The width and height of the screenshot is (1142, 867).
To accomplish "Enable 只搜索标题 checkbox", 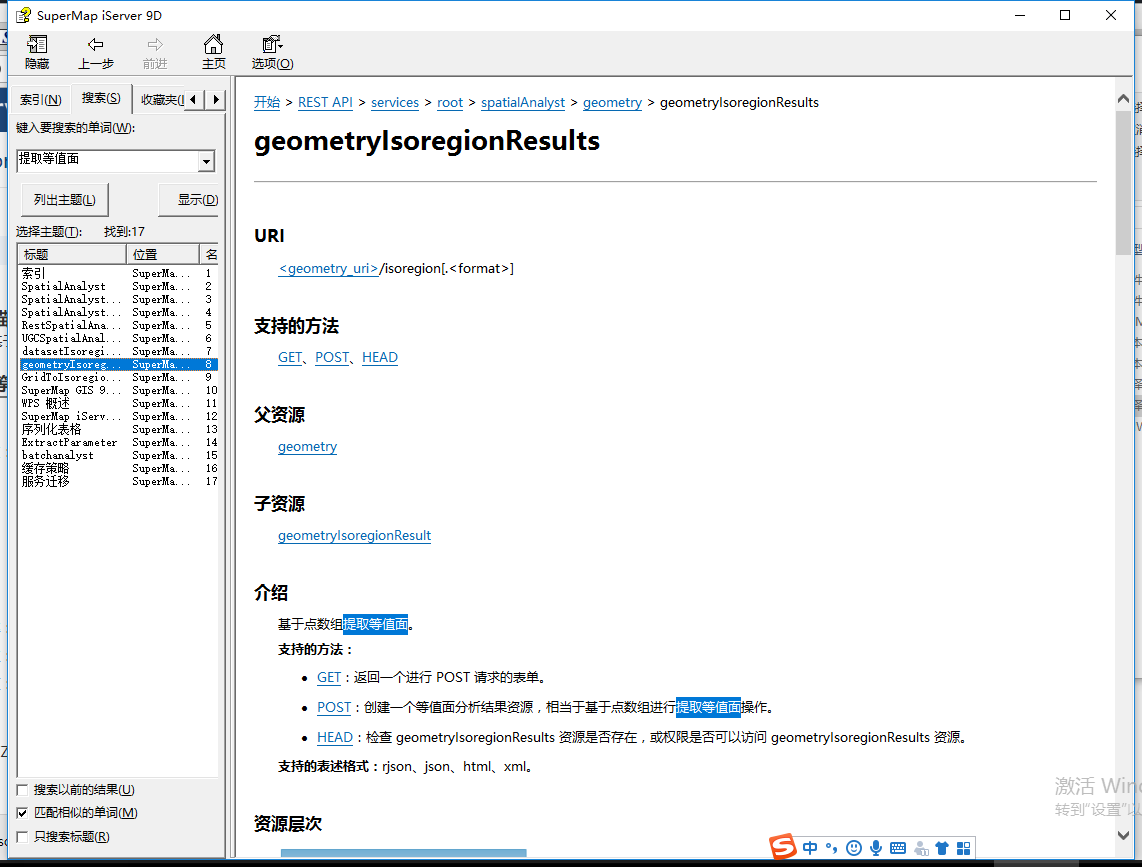I will click(x=23, y=836).
